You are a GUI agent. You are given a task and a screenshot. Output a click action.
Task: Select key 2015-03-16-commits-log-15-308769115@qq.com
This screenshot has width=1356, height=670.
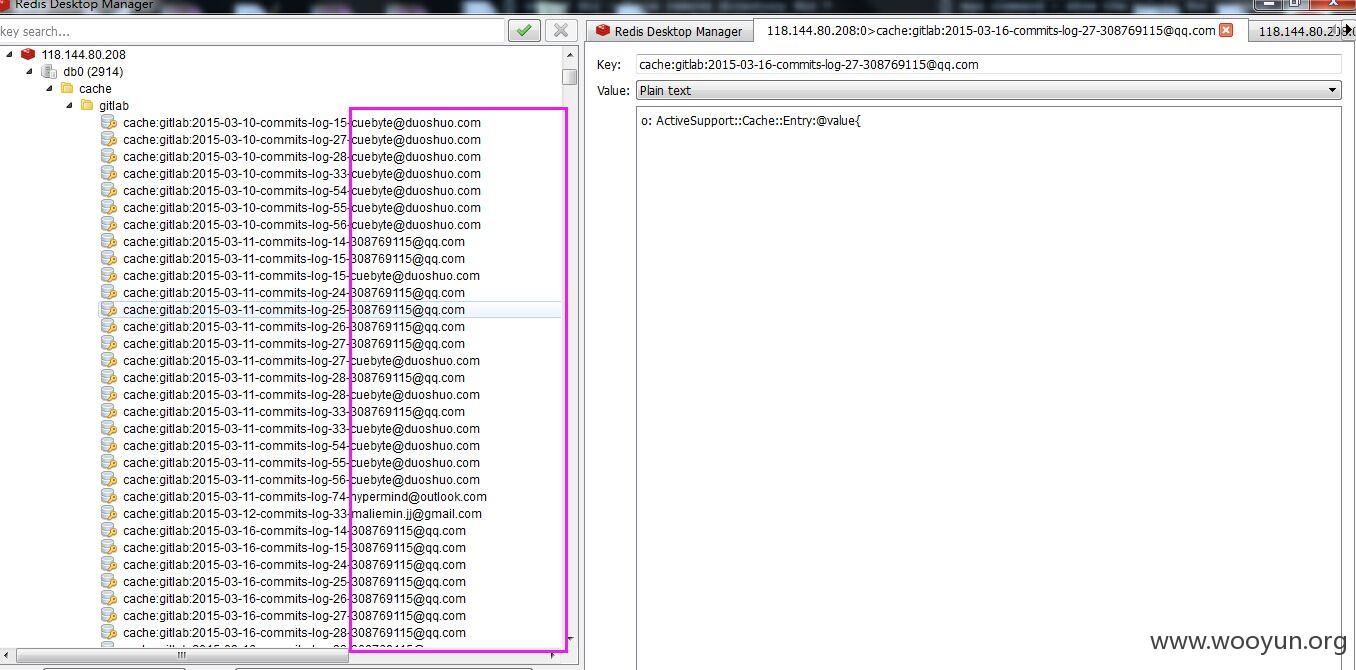point(294,547)
